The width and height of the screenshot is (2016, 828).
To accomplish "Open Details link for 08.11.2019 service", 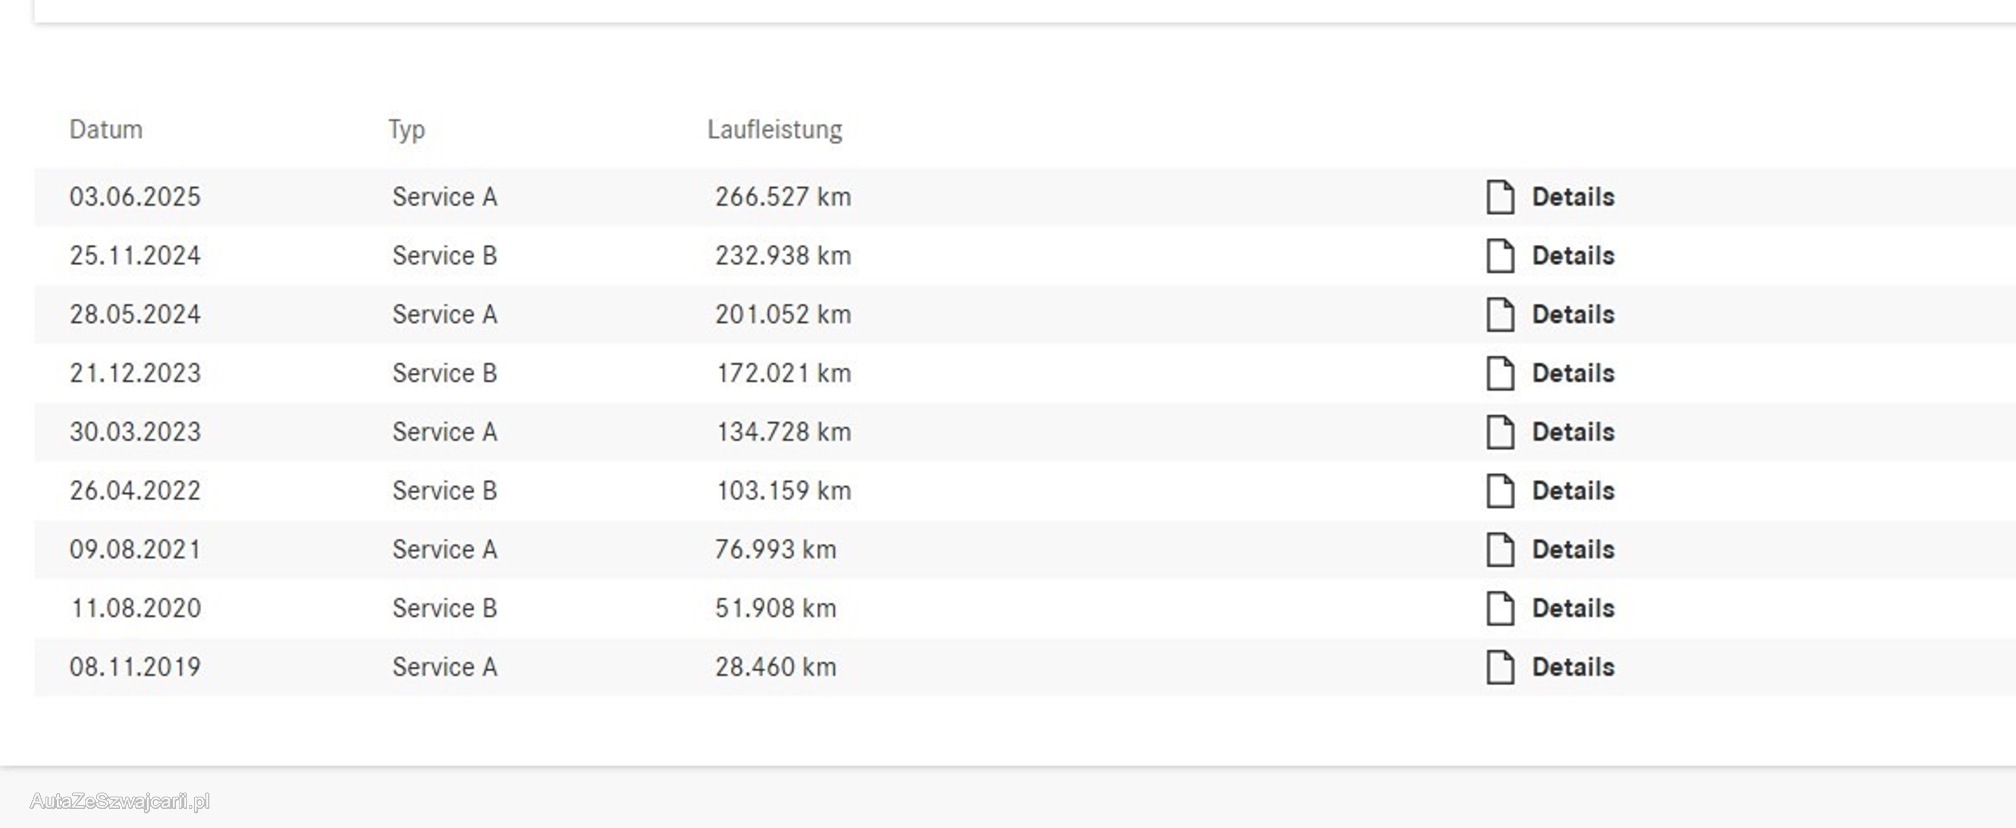I will 1572,667.
